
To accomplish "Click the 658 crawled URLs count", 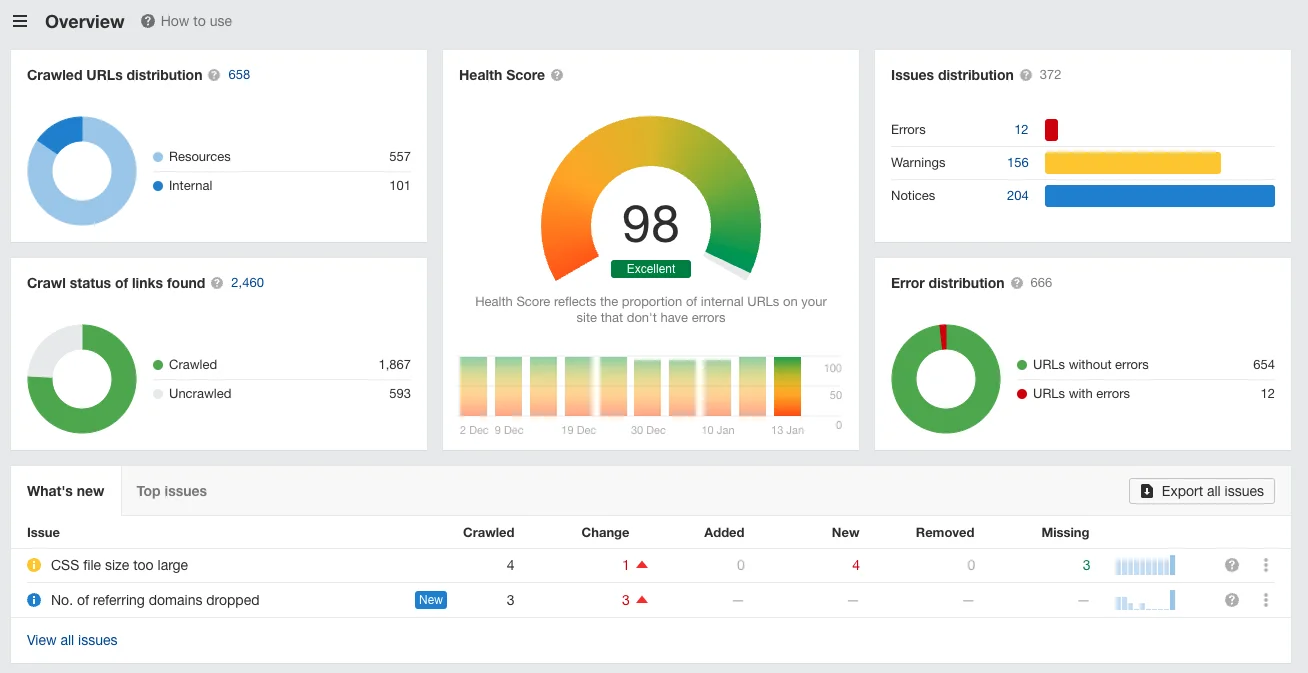I will [239, 75].
